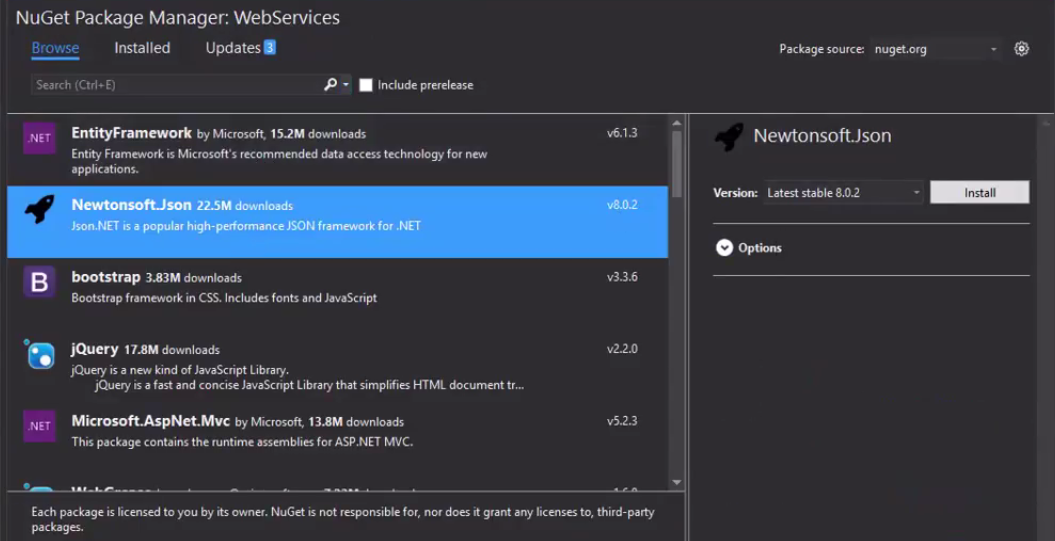This screenshot has width=1055, height=541.
Task: Click the Json.NET description text
Action: tap(246, 225)
